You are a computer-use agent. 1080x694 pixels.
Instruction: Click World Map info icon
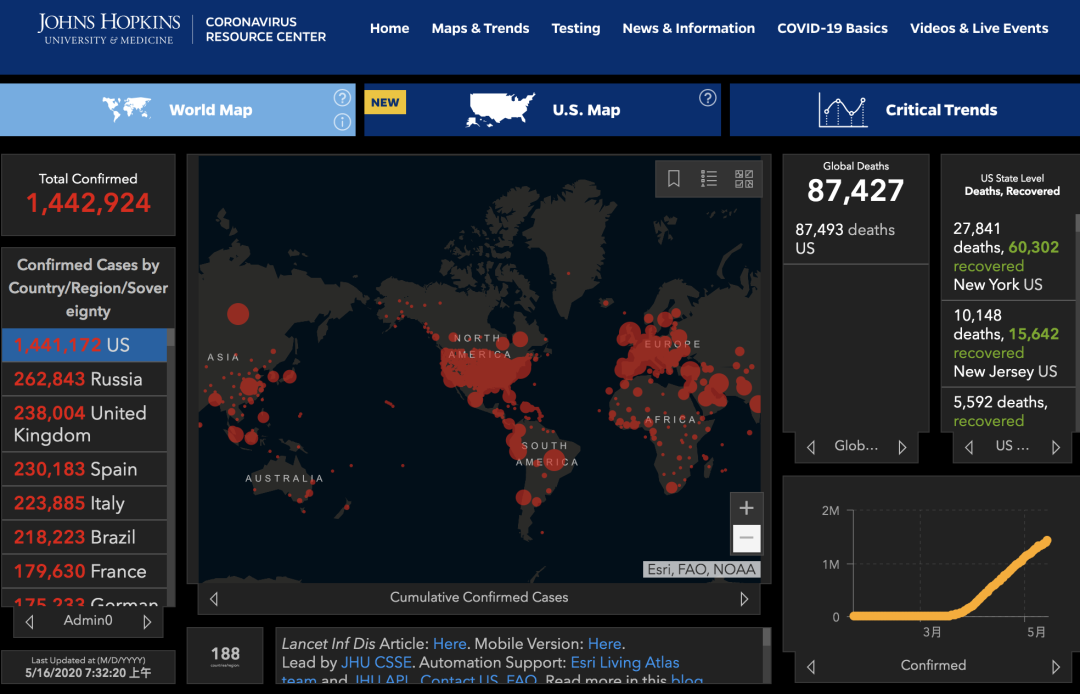tap(342, 122)
